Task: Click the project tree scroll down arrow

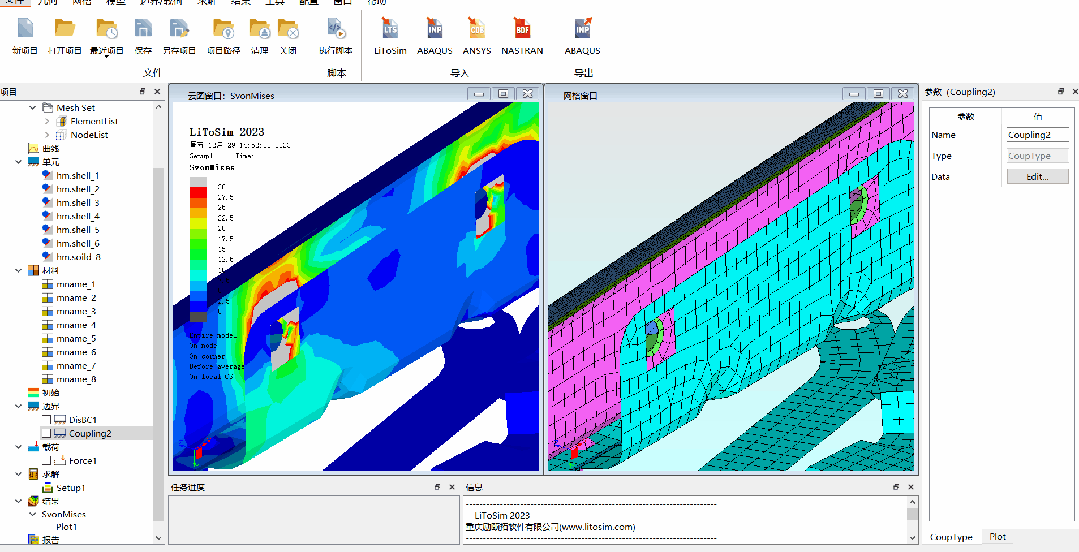Action: click(x=158, y=538)
